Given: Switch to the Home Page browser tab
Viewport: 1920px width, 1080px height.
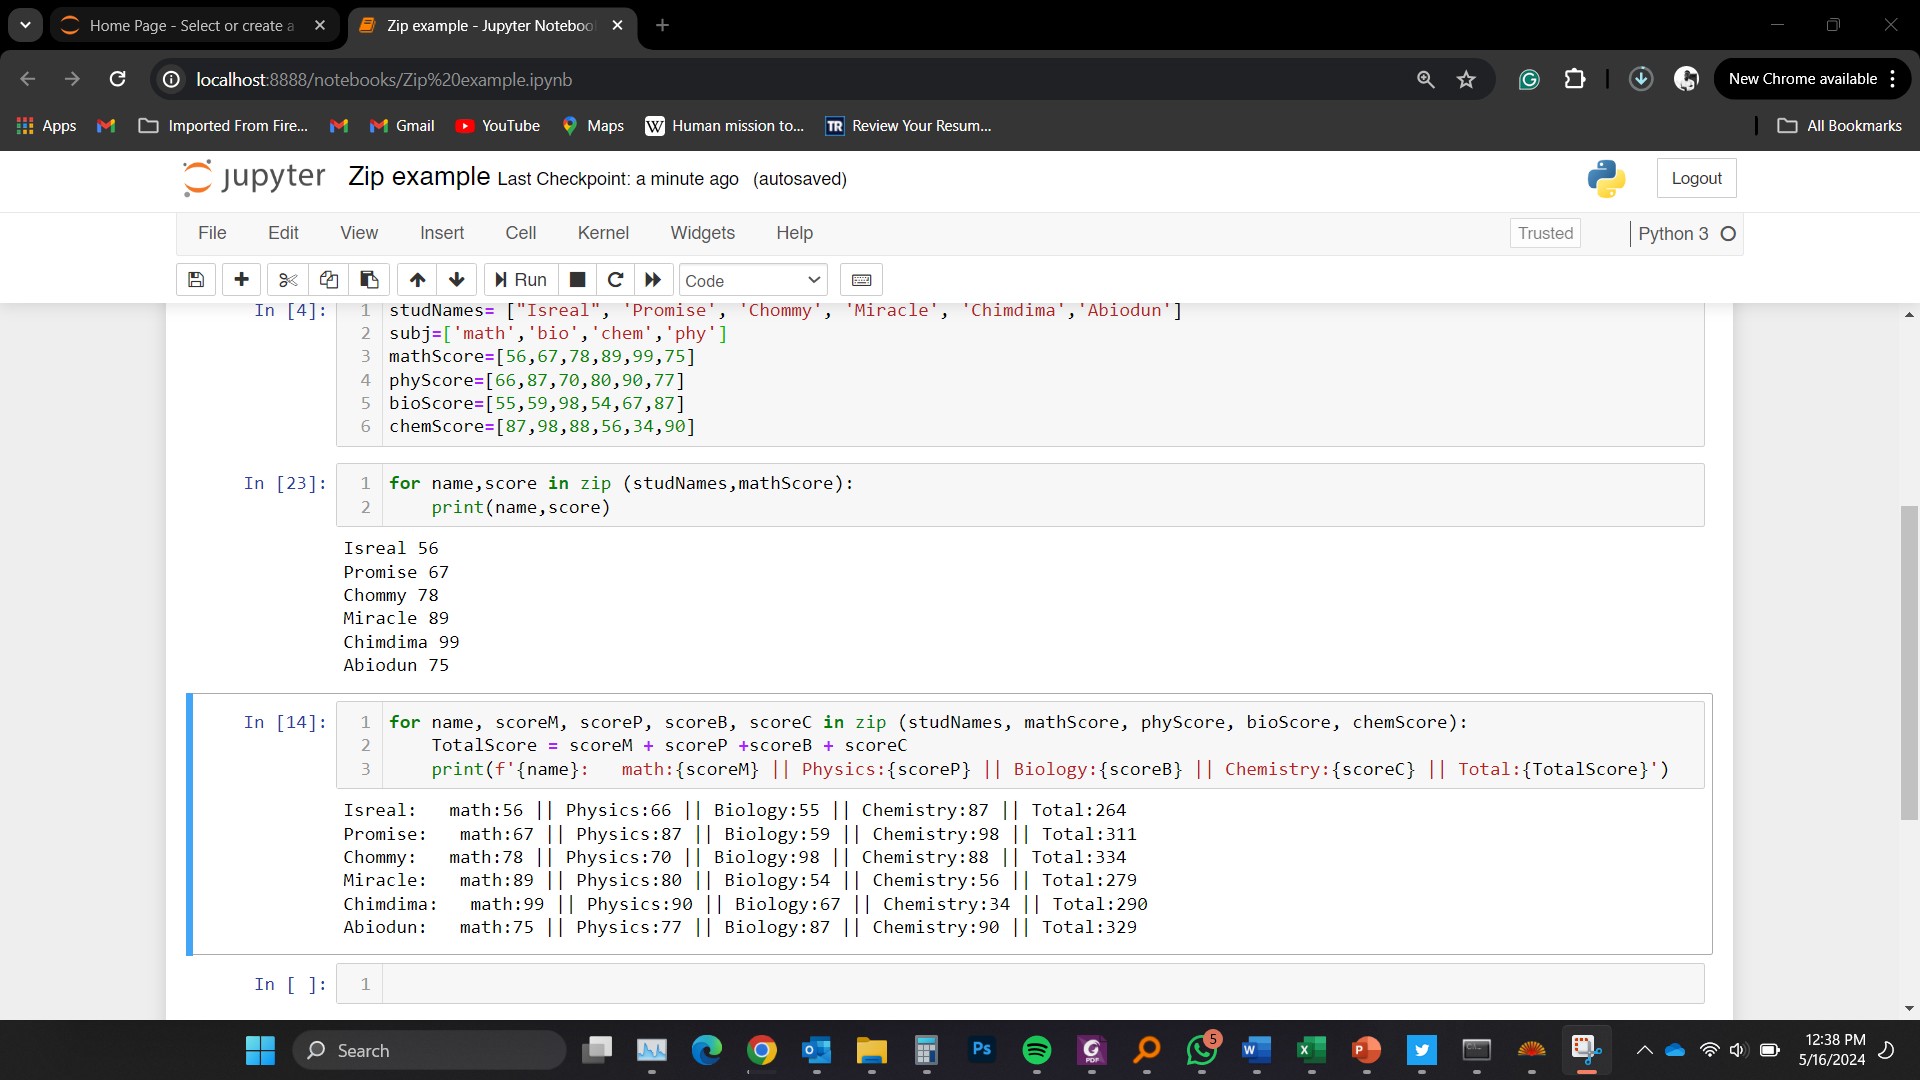Looking at the screenshot, I should pos(192,25).
